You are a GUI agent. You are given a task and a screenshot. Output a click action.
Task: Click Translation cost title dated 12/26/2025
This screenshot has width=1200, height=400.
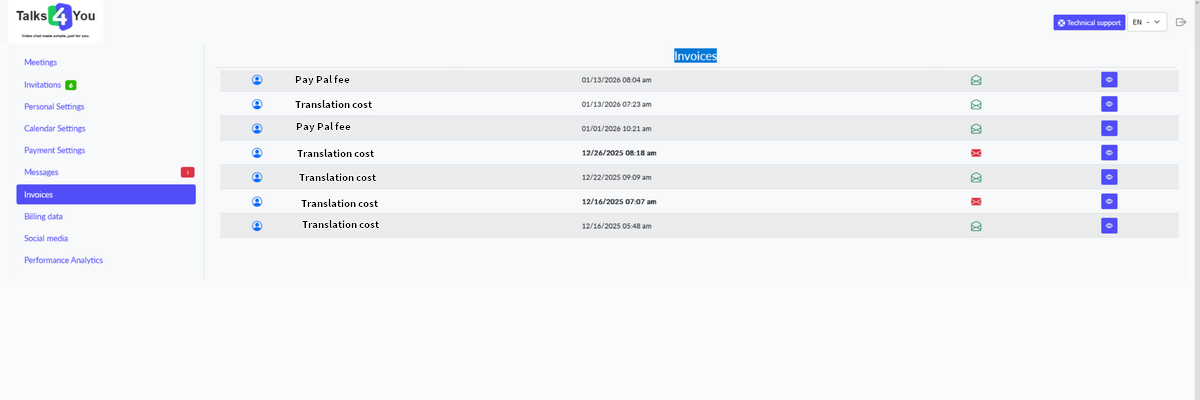point(335,153)
